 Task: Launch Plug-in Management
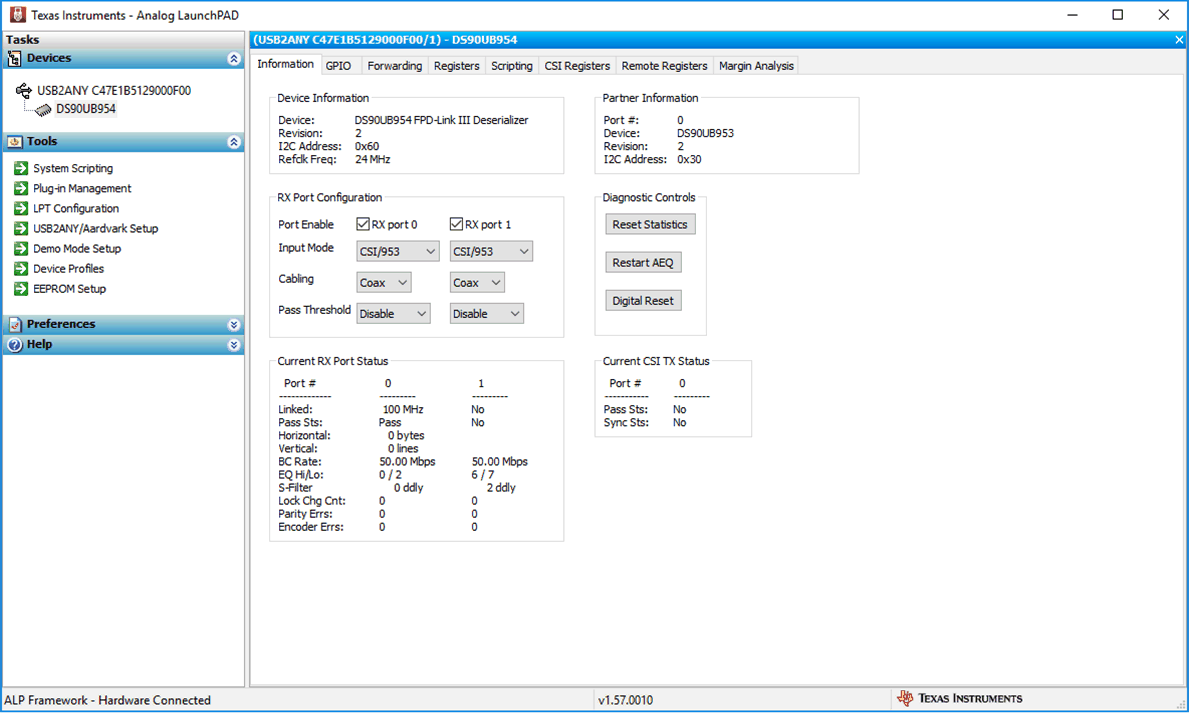coord(85,188)
